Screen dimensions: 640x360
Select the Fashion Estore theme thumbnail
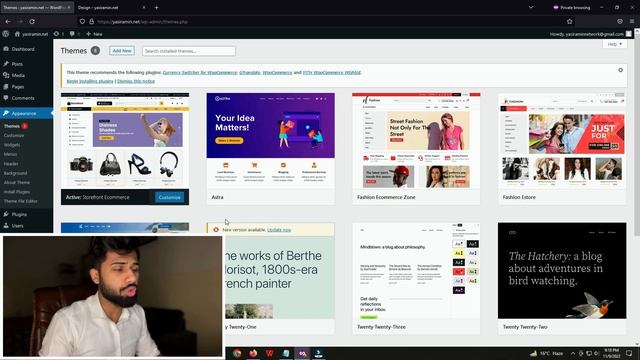click(x=562, y=141)
